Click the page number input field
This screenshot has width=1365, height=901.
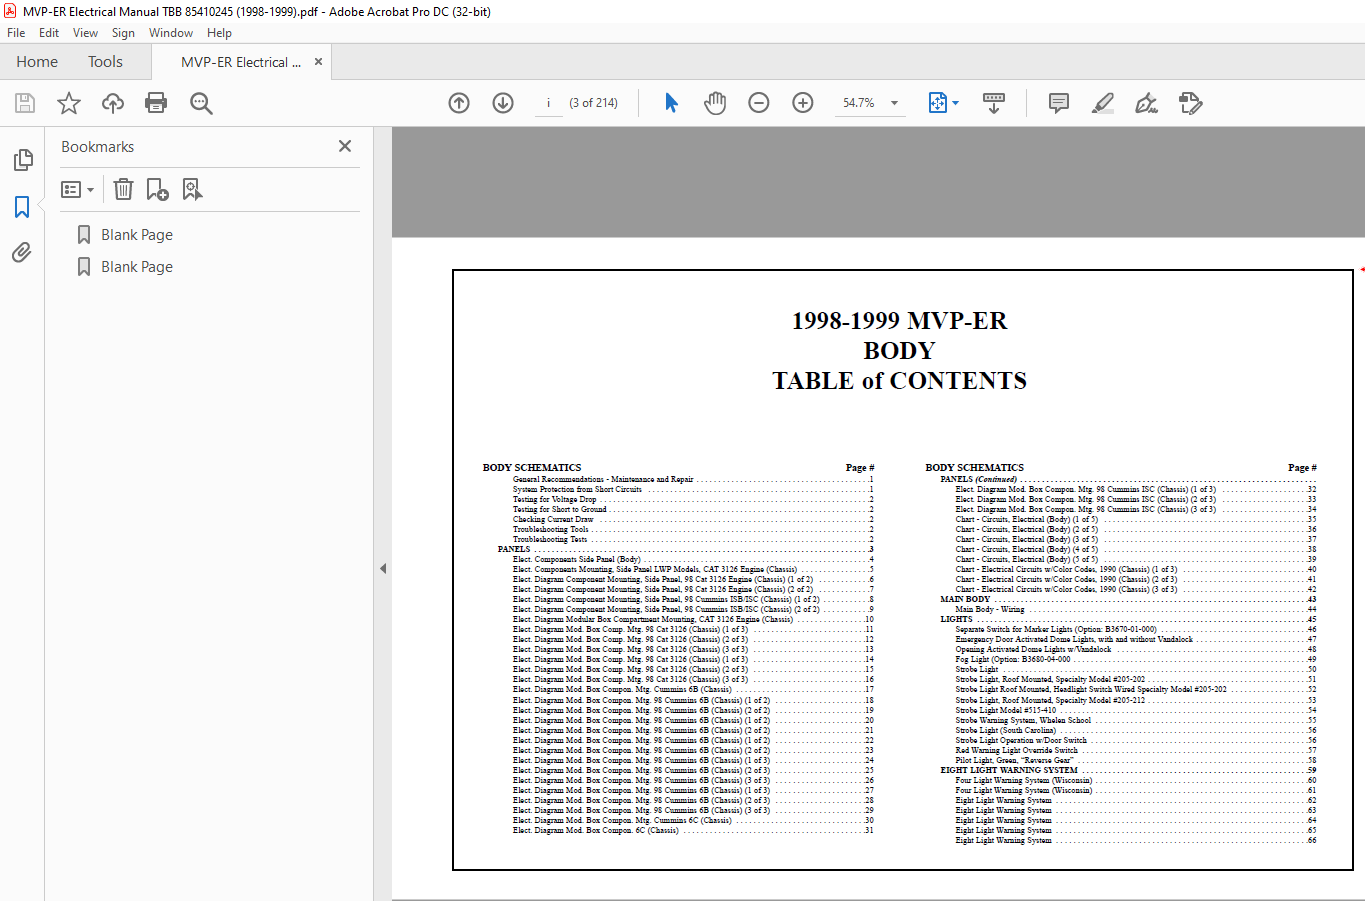(548, 103)
